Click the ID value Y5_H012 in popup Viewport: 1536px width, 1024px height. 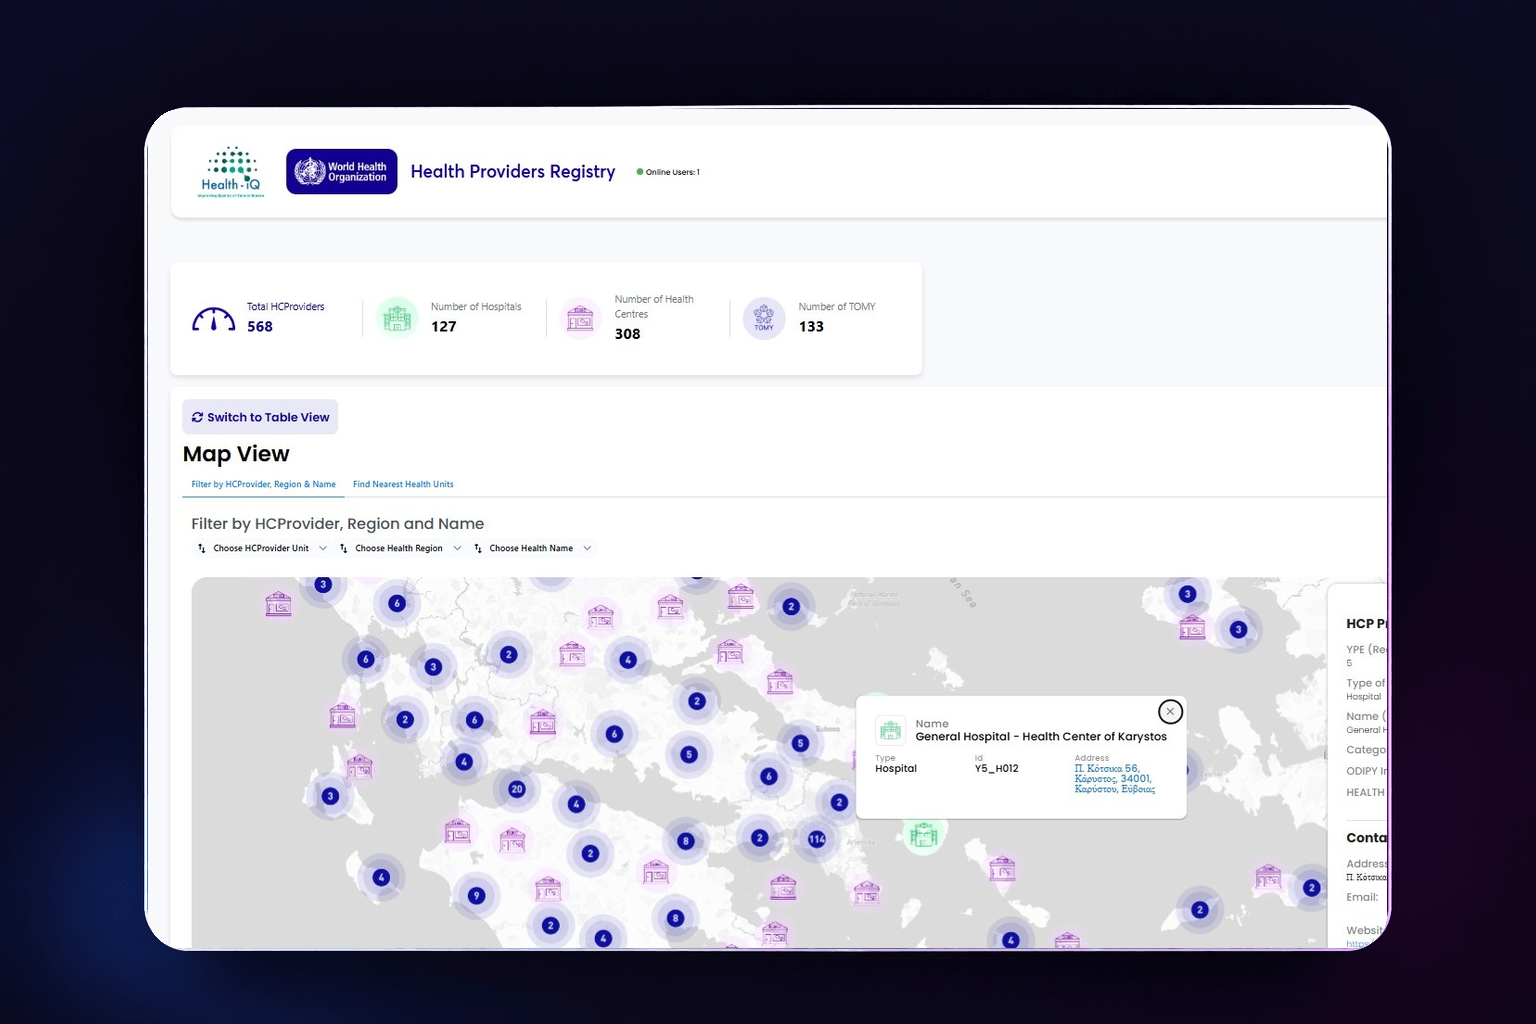click(997, 769)
